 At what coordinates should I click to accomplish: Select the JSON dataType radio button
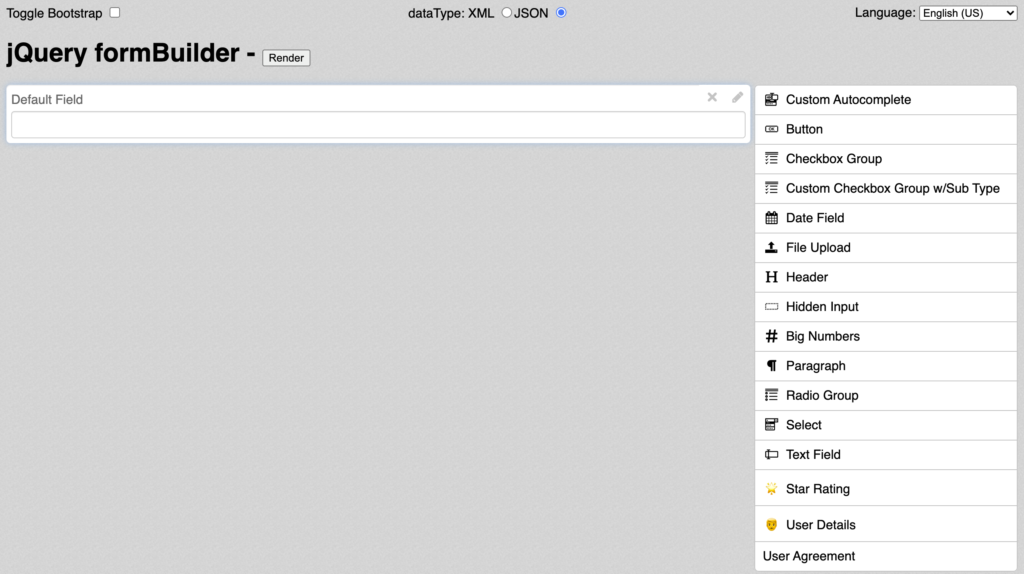point(561,12)
